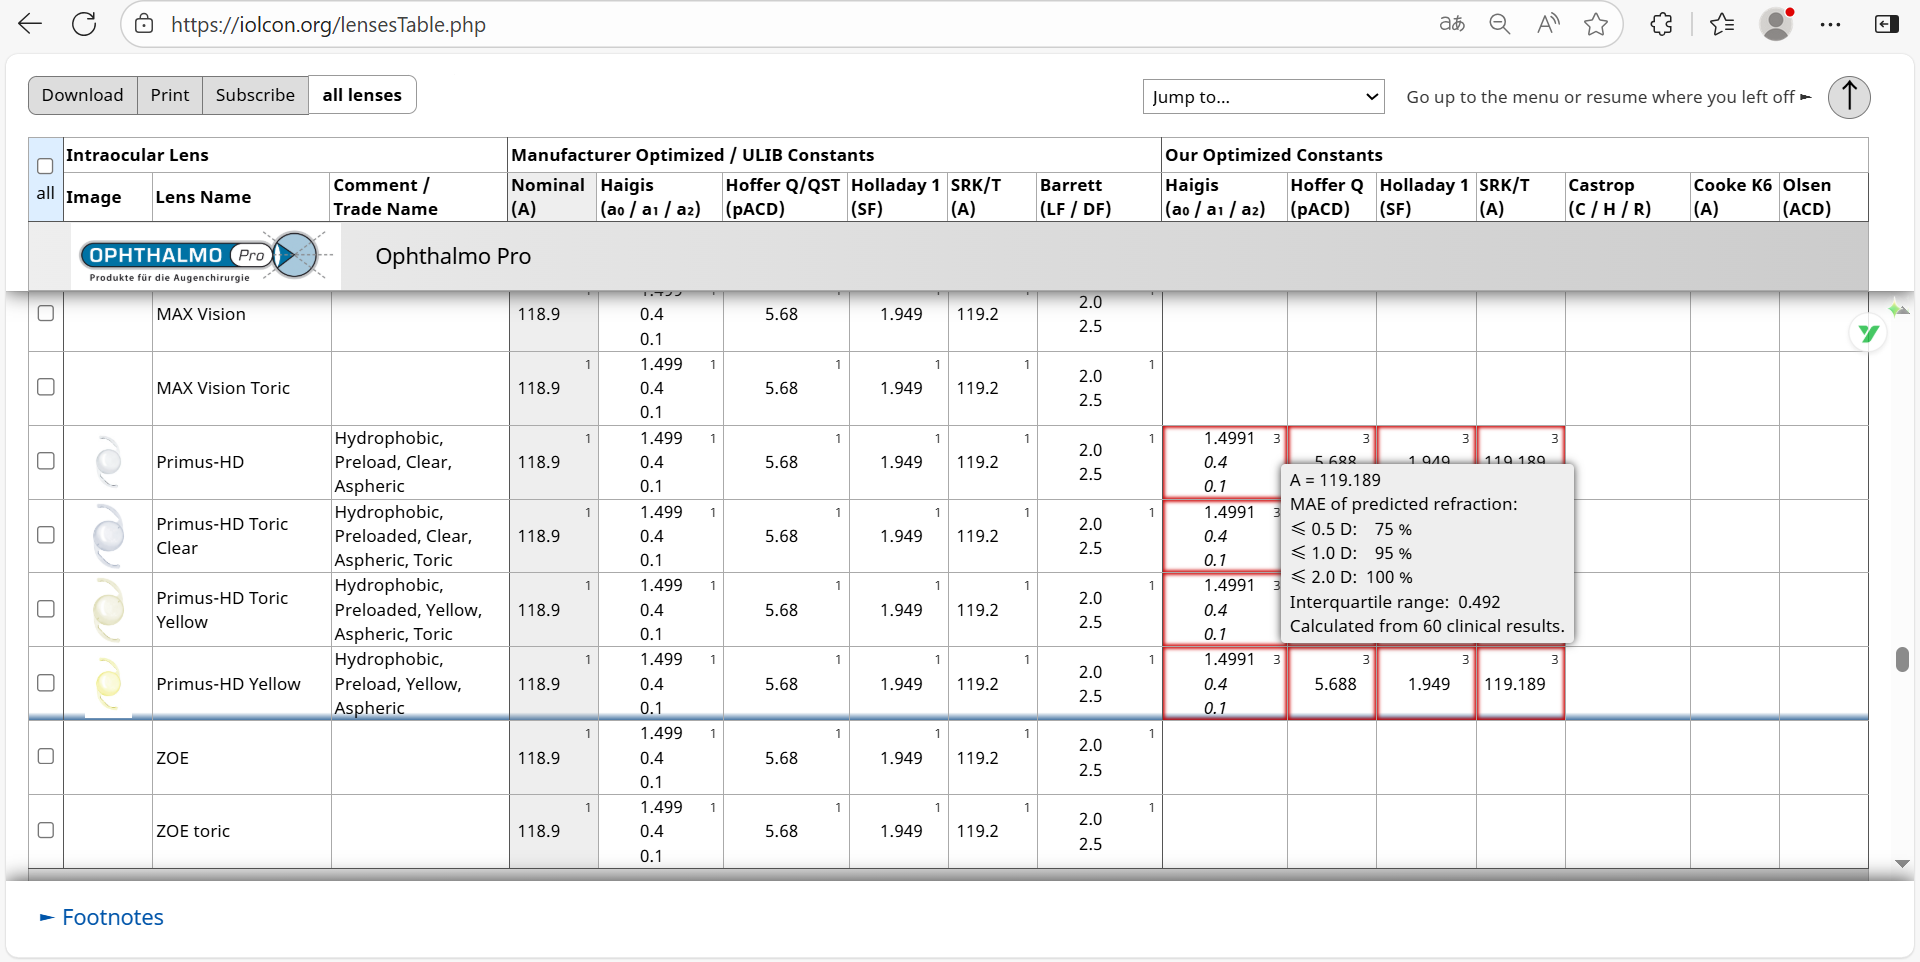This screenshot has width=1920, height=962.
Task: Toggle the browser sidebar
Action: click(x=1886, y=24)
